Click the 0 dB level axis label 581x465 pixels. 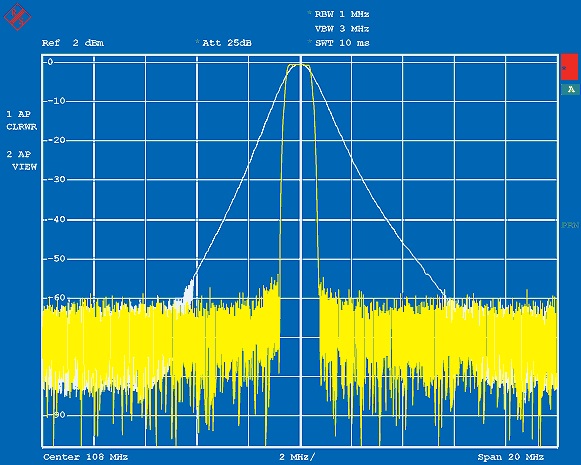[50, 62]
